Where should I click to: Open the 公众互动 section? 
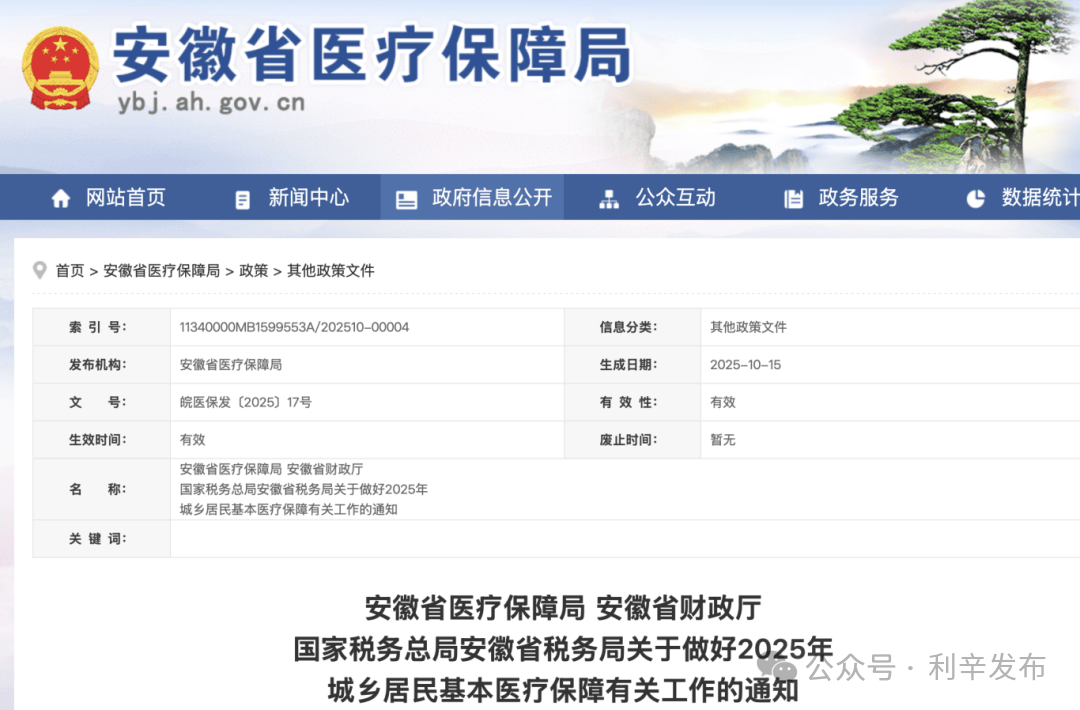click(675, 196)
